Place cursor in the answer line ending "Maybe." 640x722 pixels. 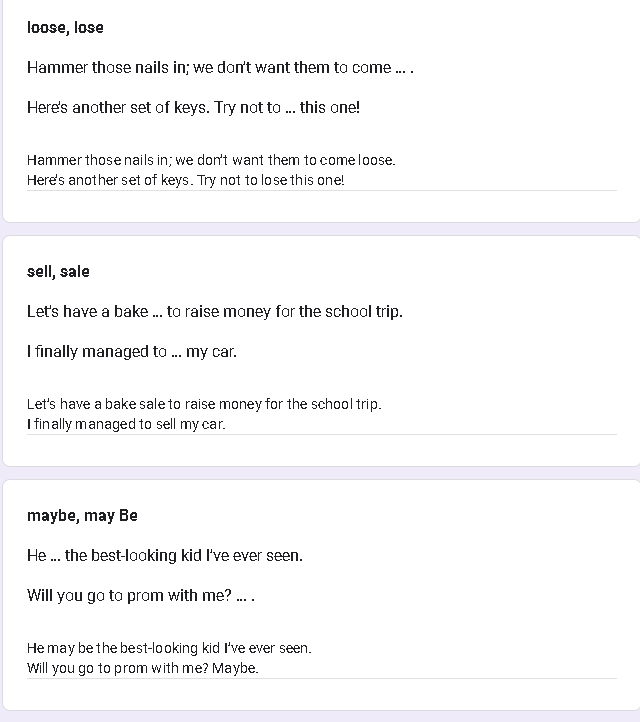[x=142, y=668]
